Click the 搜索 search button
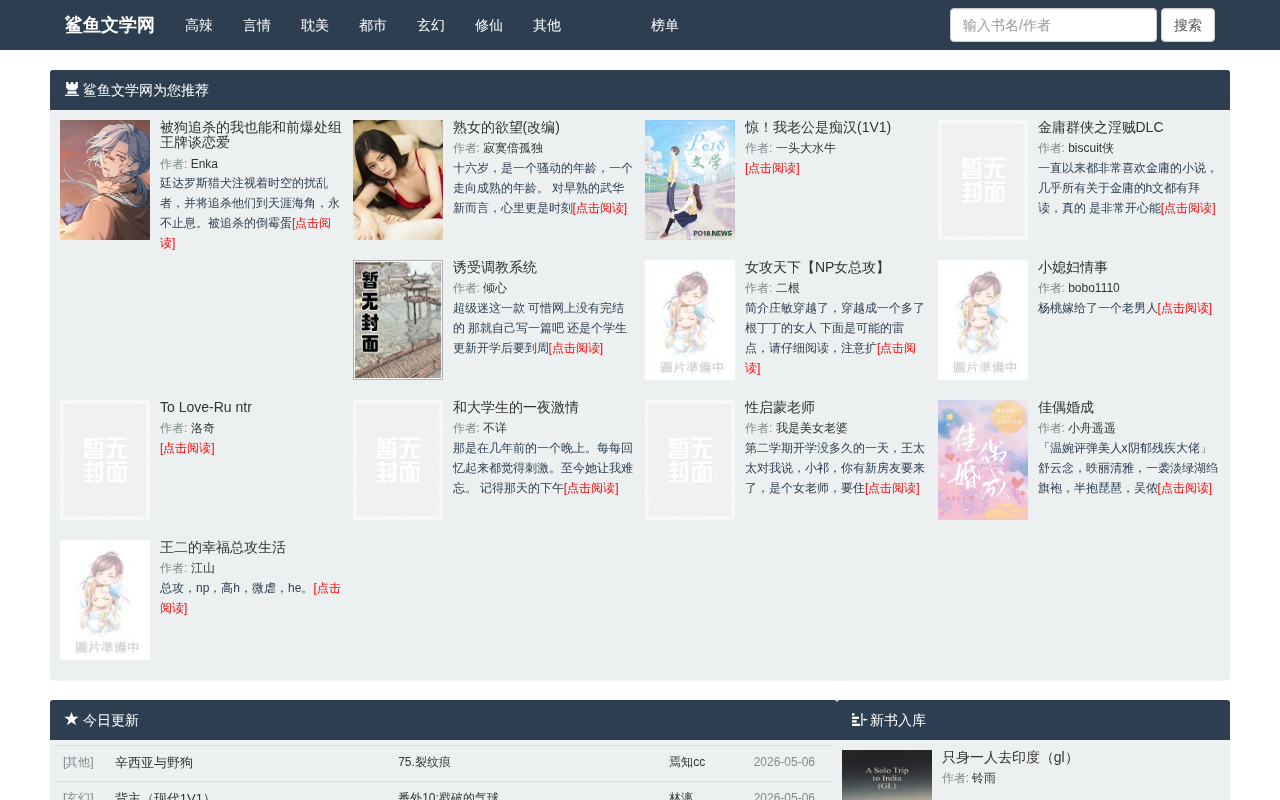 pyautogui.click(x=1188, y=25)
